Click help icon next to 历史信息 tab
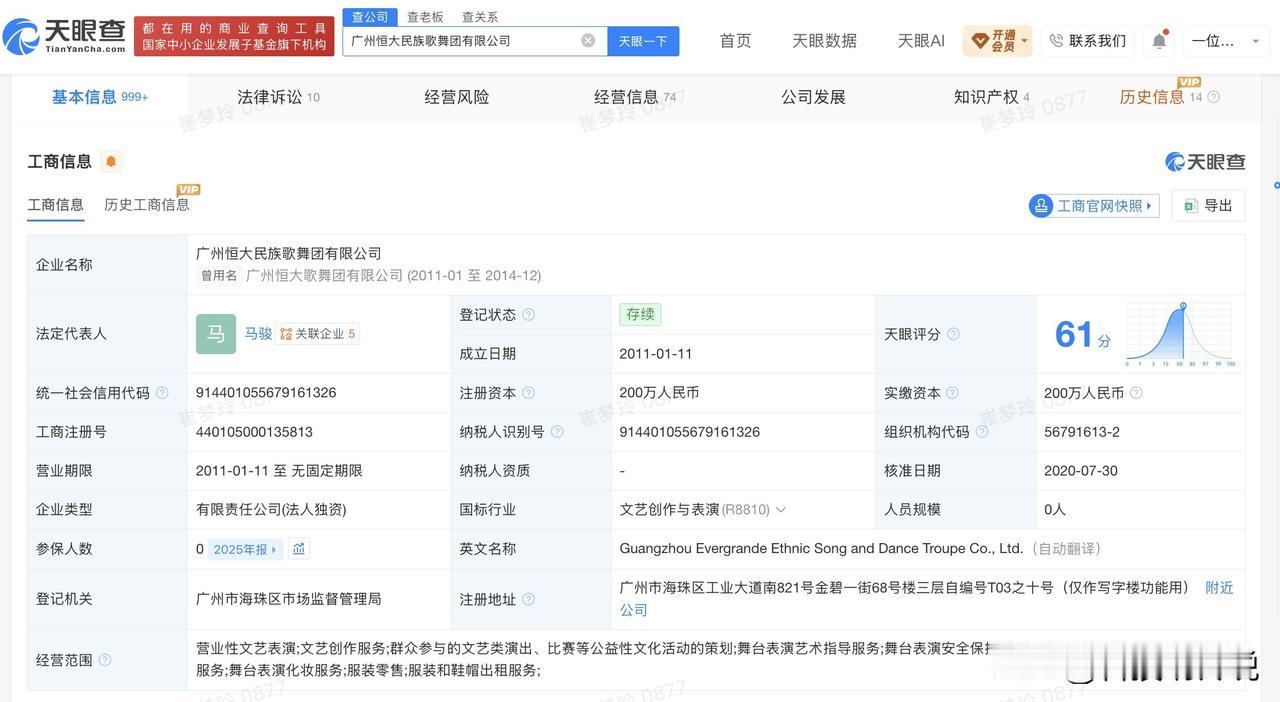 click(x=1214, y=97)
